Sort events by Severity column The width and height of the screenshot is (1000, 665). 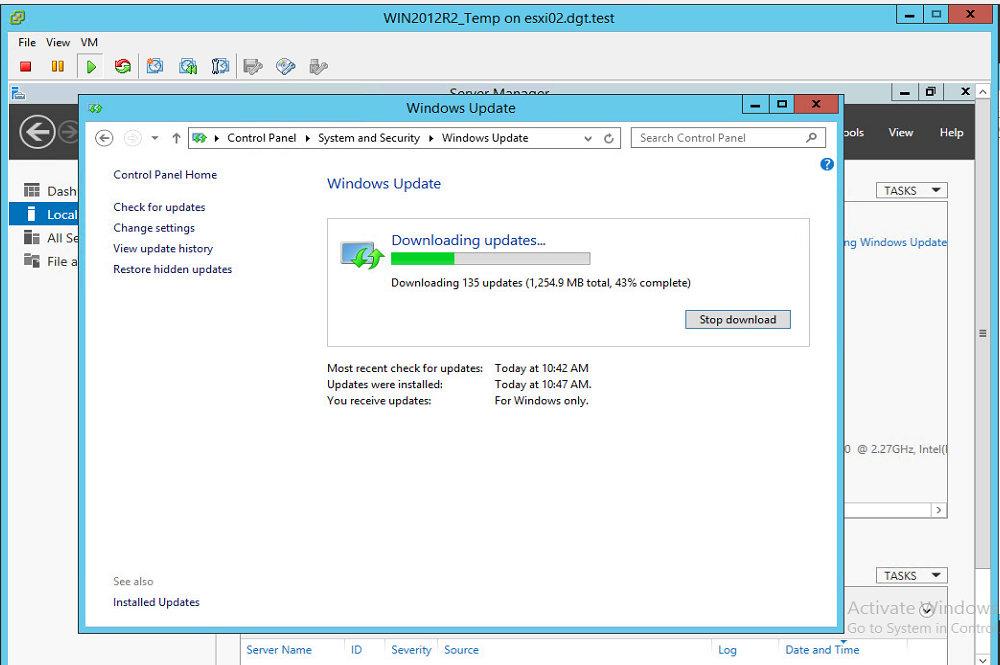411,650
